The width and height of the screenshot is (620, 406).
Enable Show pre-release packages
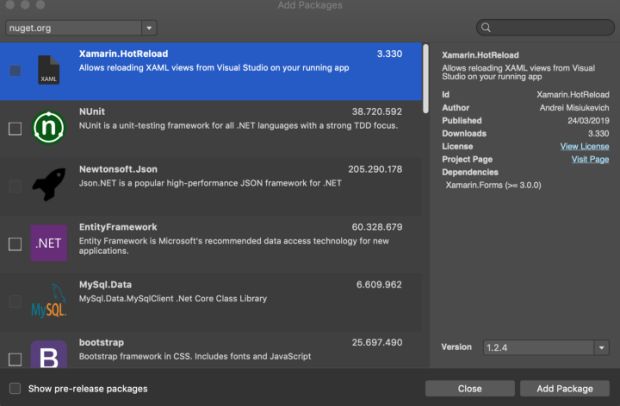point(14,388)
